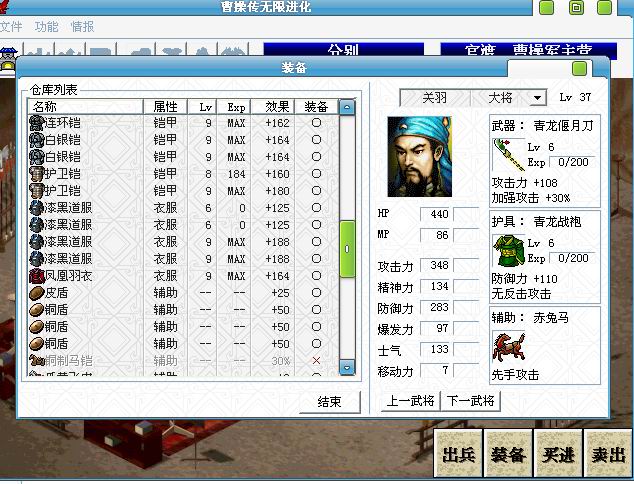This screenshot has width=634, height=484.
Task: Open the 功能 menu
Action: [46, 27]
